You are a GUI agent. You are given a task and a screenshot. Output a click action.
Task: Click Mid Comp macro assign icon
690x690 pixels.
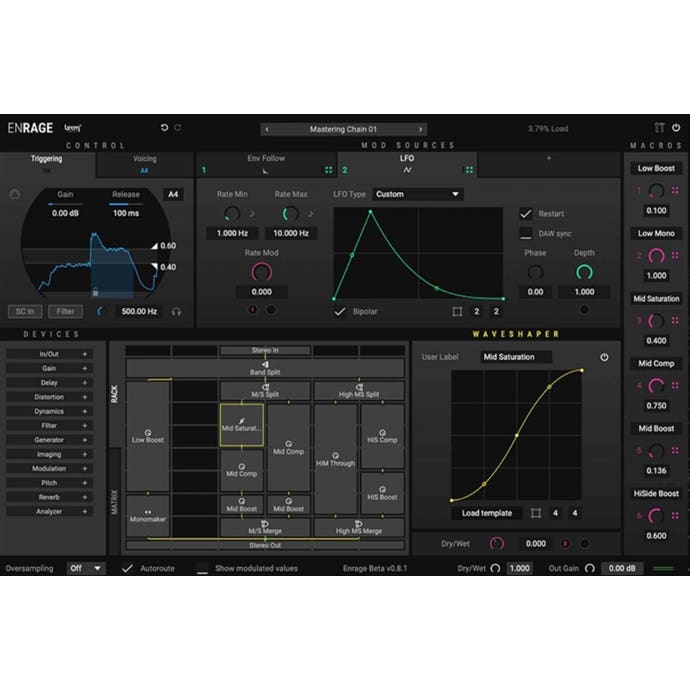[x=675, y=386]
